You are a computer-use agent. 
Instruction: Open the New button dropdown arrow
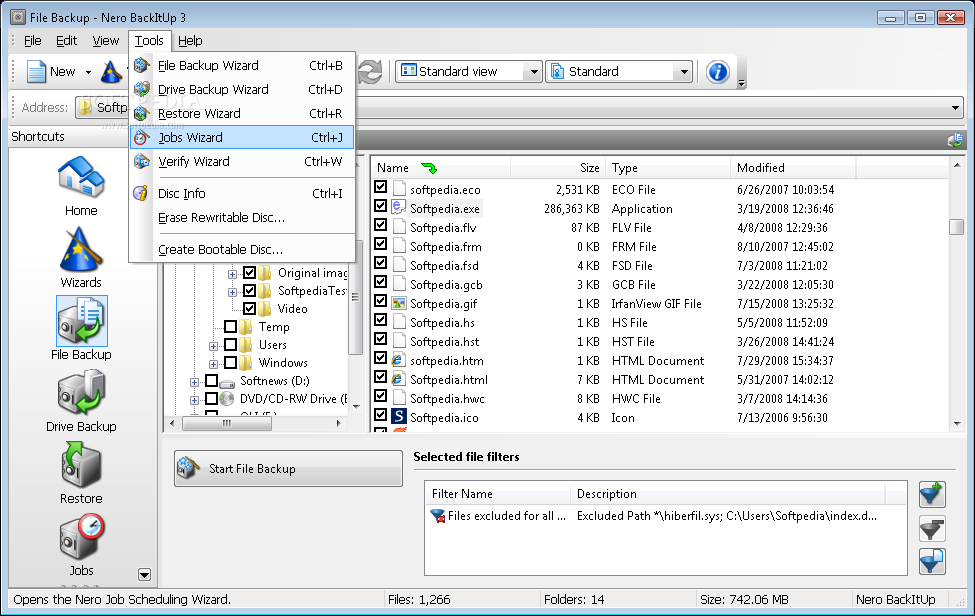[x=88, y=72]
